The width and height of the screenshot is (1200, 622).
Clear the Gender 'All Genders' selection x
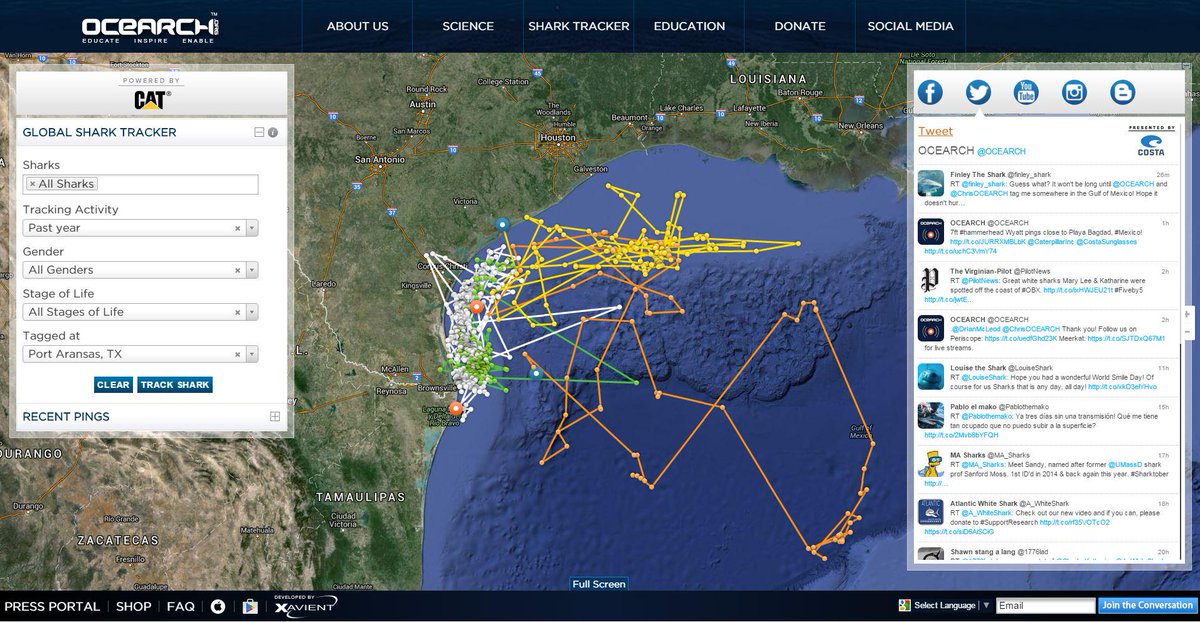tap(238, 270)
